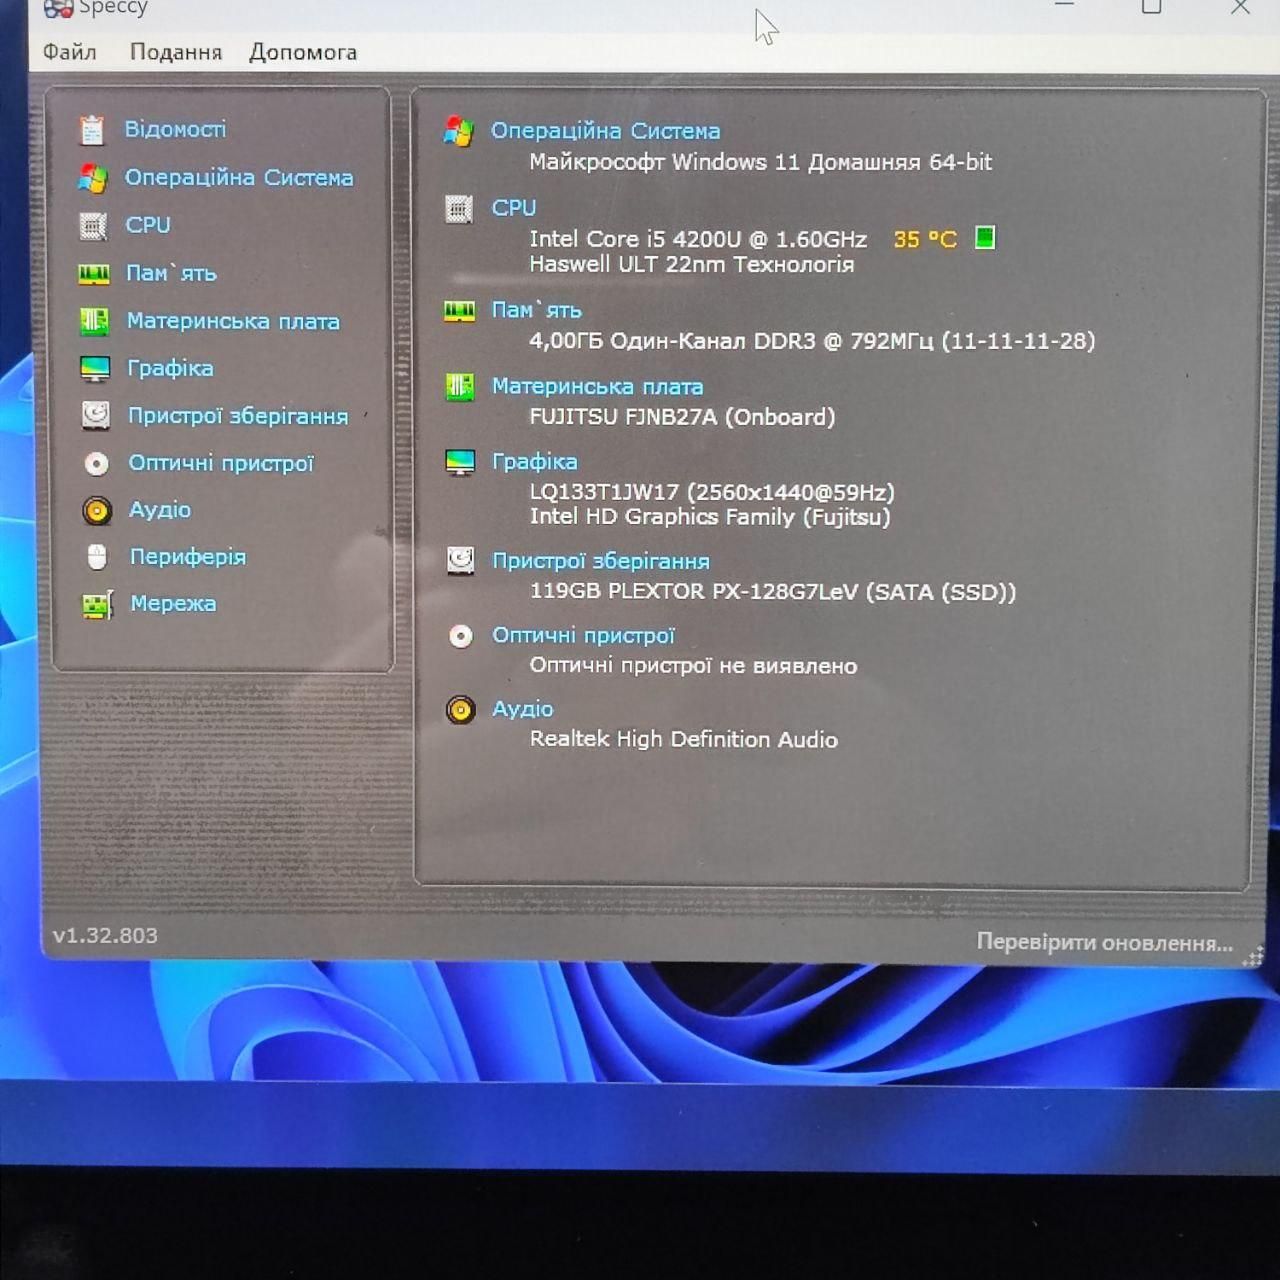1280x1280 pixels.
Task: Open the Аудіо speaker icon in sidebar
Action: click(97, 511)
